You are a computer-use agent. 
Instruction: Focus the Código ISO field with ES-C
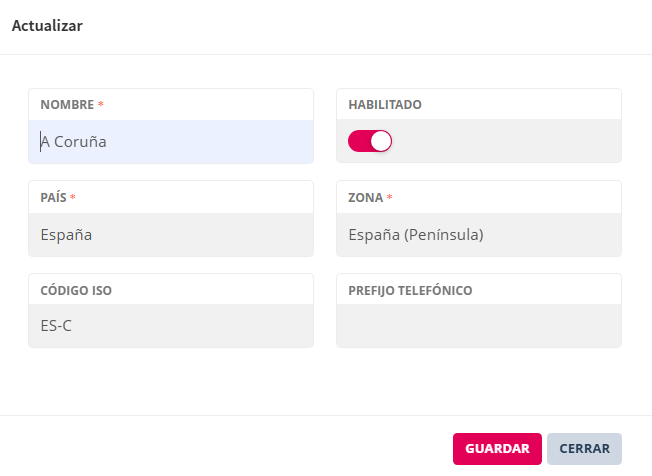pyautogui.click(x=171, y=326)
